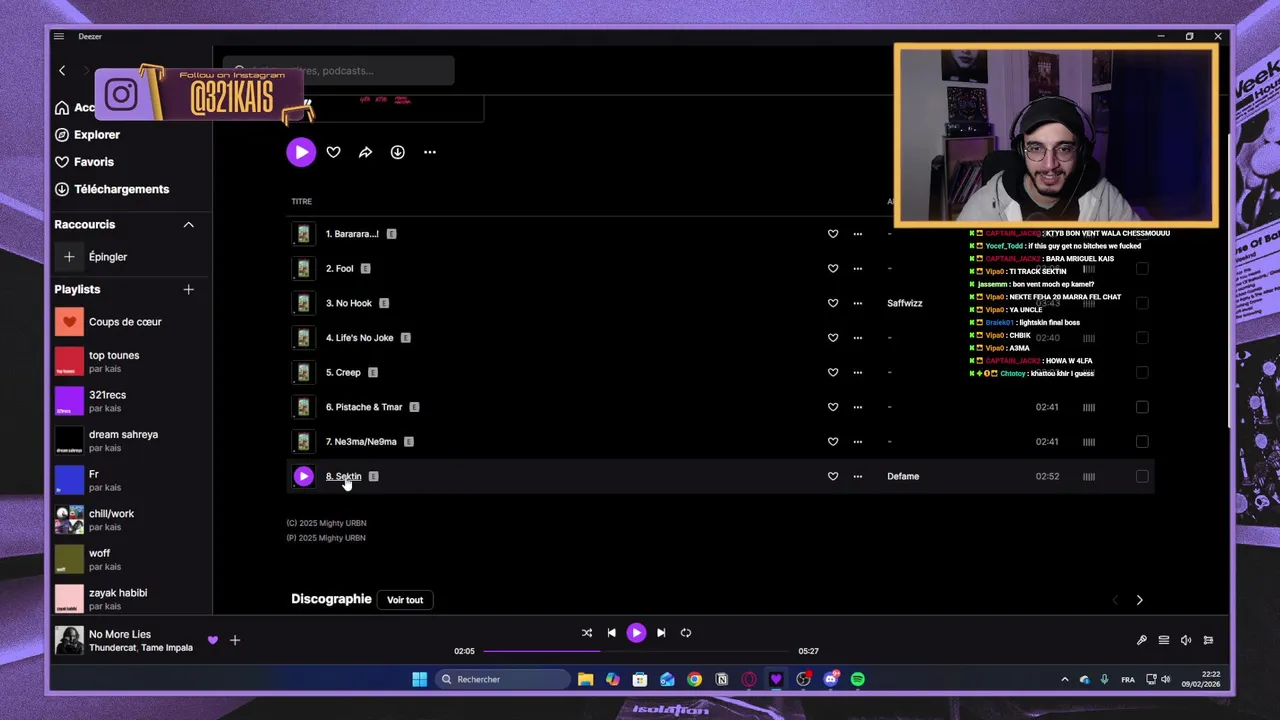Click Voir tout next to Discographie

[405, 600]
